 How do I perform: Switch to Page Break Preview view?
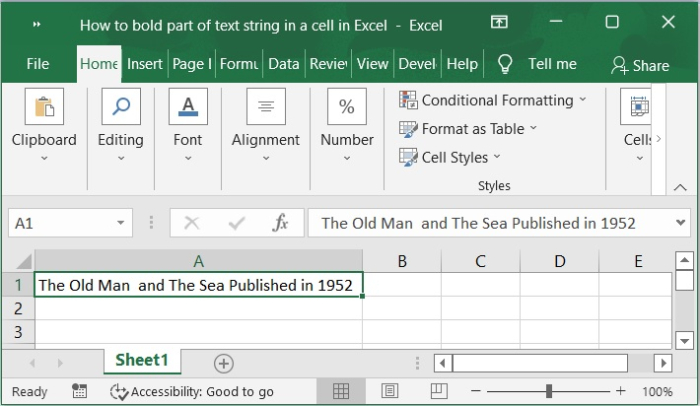(x=436, y=391)
